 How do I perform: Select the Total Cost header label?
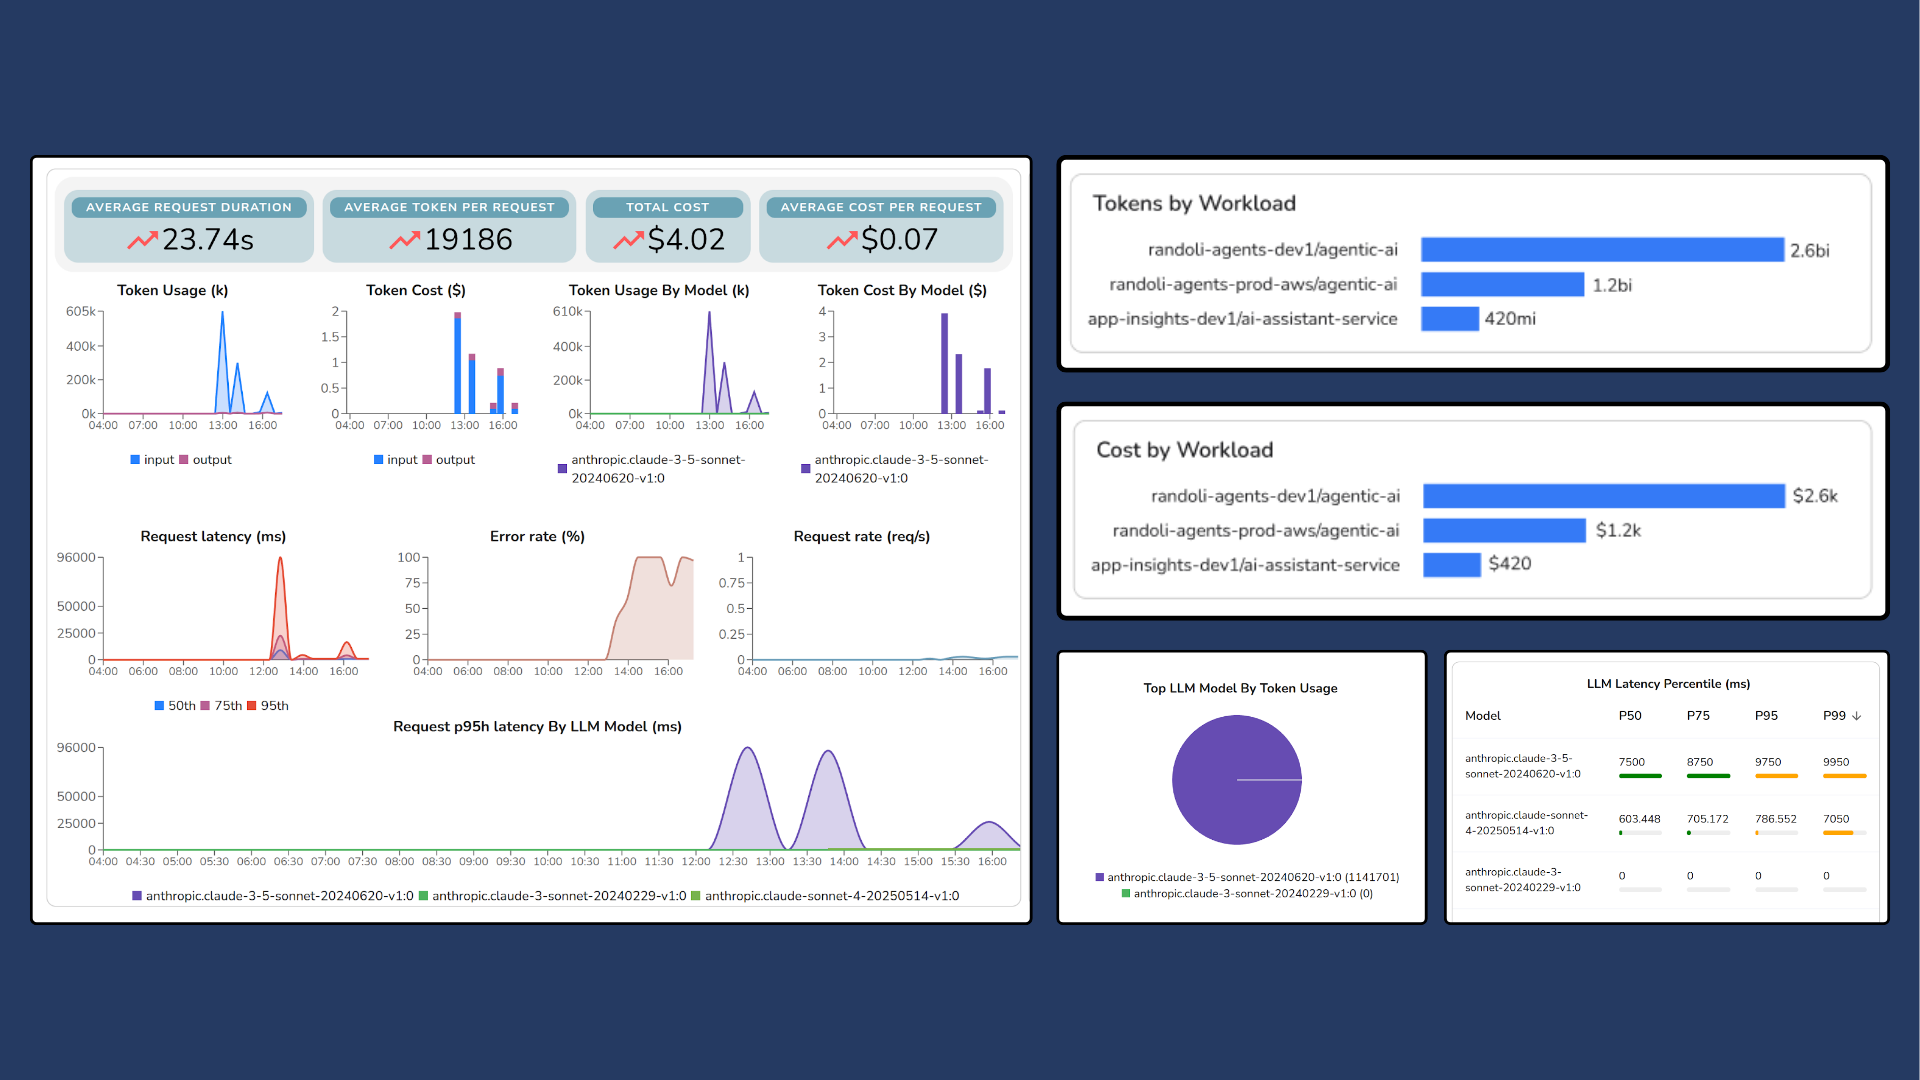click(x=667, y=207)
